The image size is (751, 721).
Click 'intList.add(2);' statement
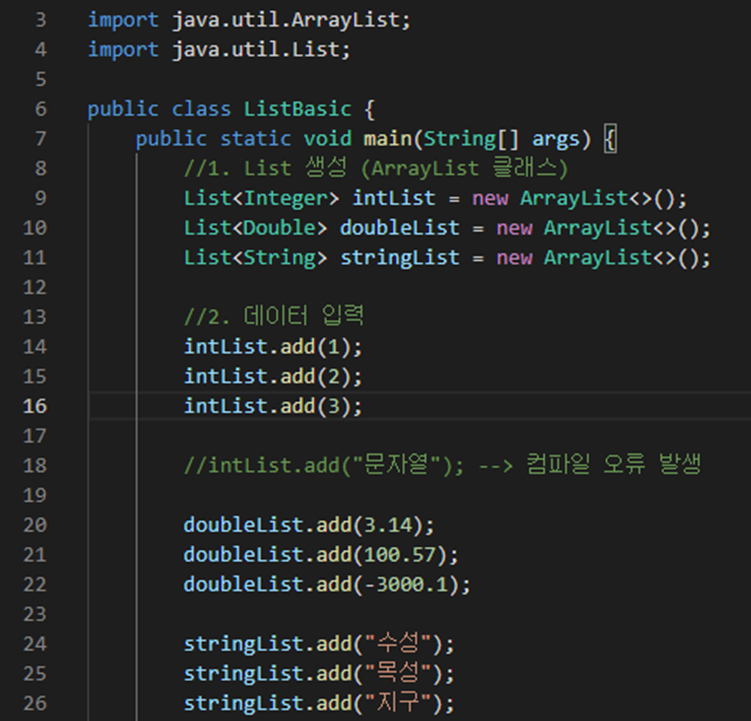(x=273, y=377)
